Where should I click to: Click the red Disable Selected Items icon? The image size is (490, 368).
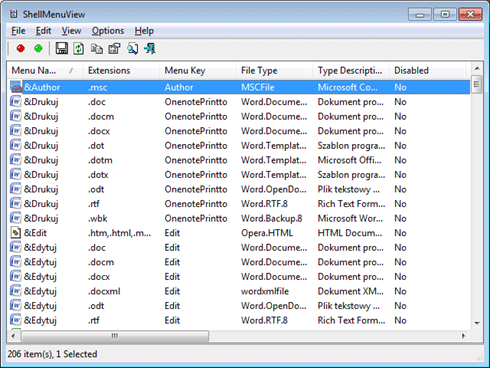point(21,49)
